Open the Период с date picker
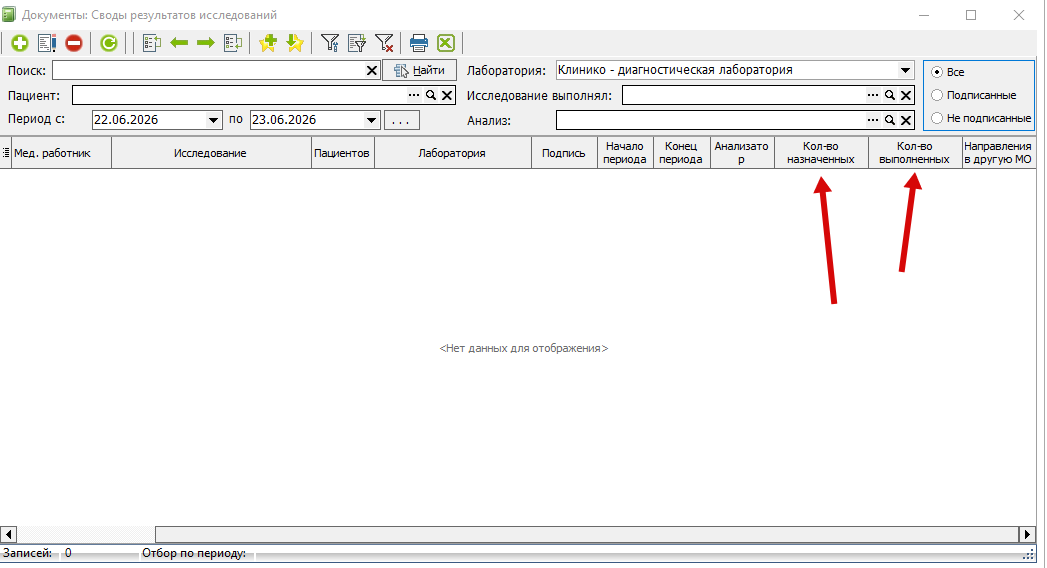The width and height of the screenshot is (1047, 568). click(x=213, y=120)
